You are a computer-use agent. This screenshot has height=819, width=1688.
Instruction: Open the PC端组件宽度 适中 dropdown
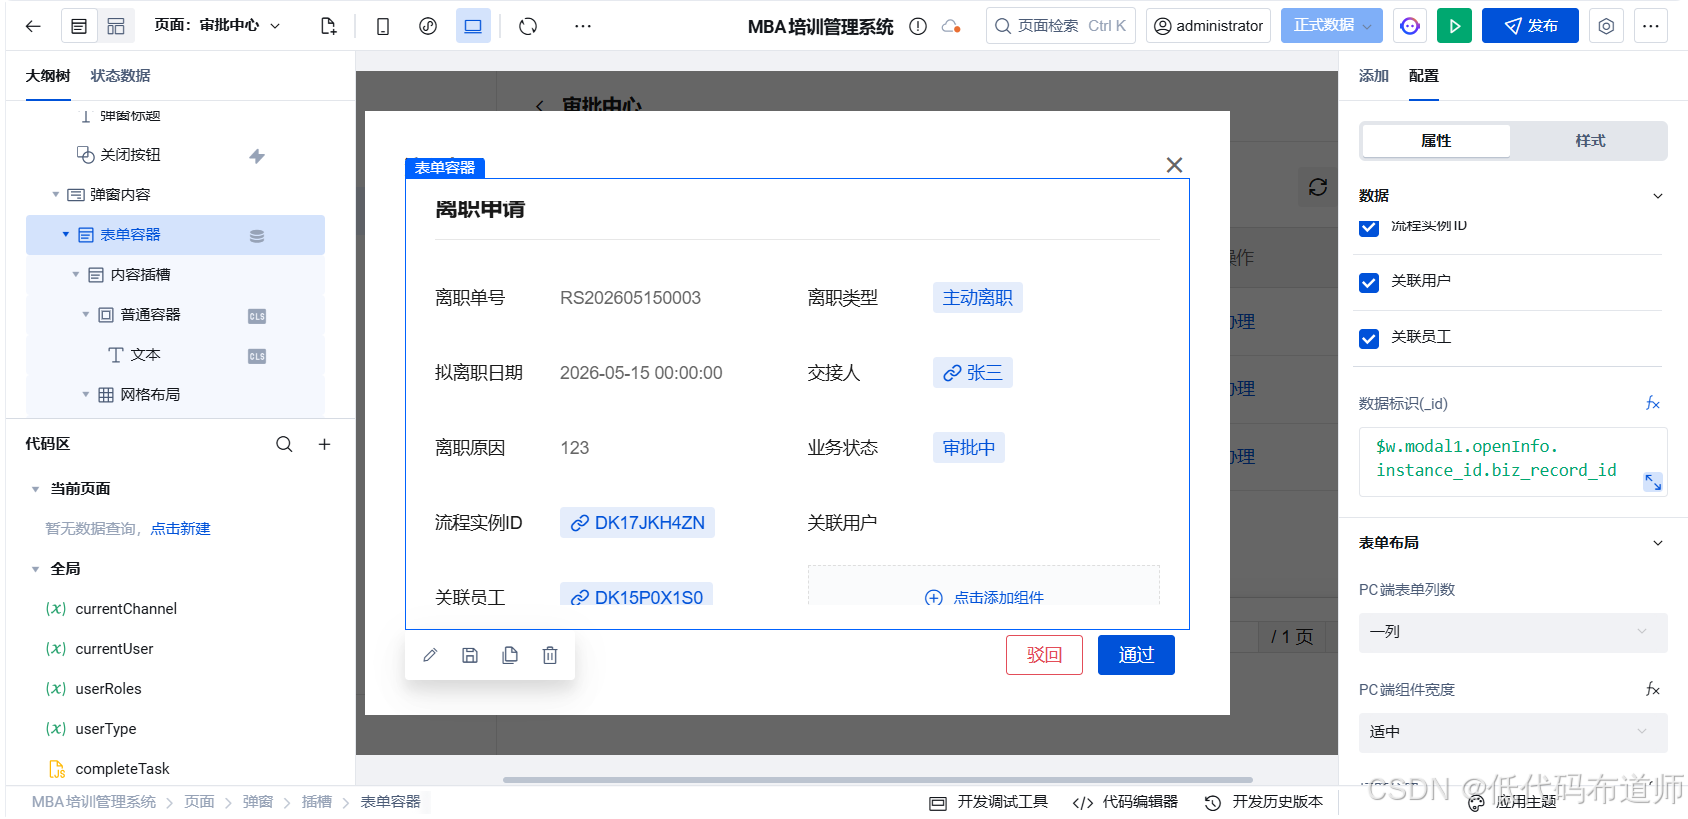coord(1512,732)
